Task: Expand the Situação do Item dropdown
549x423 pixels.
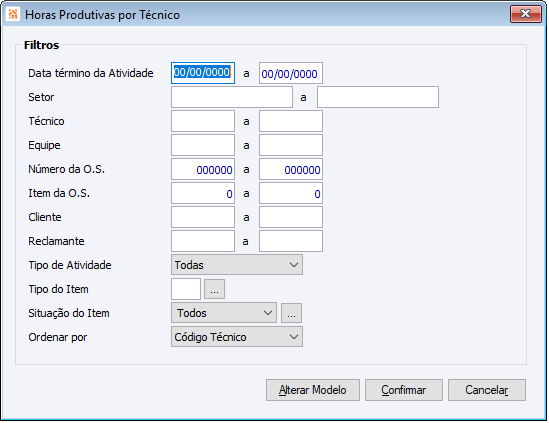Action: tap(224, 313)
